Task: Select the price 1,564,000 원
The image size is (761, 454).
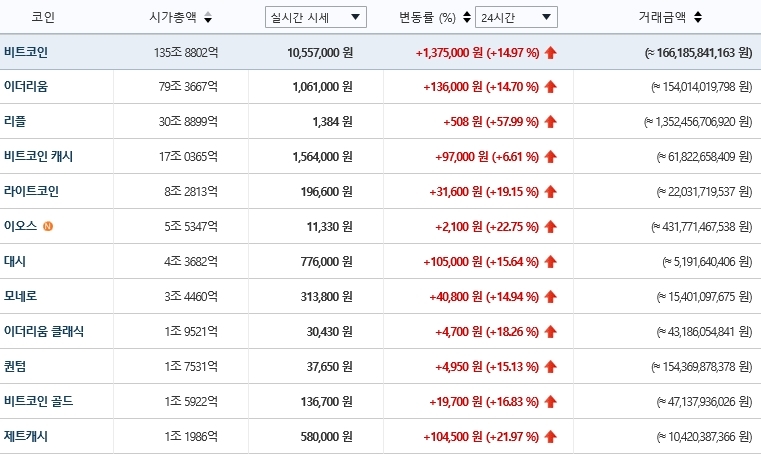Action: [322, 157]
